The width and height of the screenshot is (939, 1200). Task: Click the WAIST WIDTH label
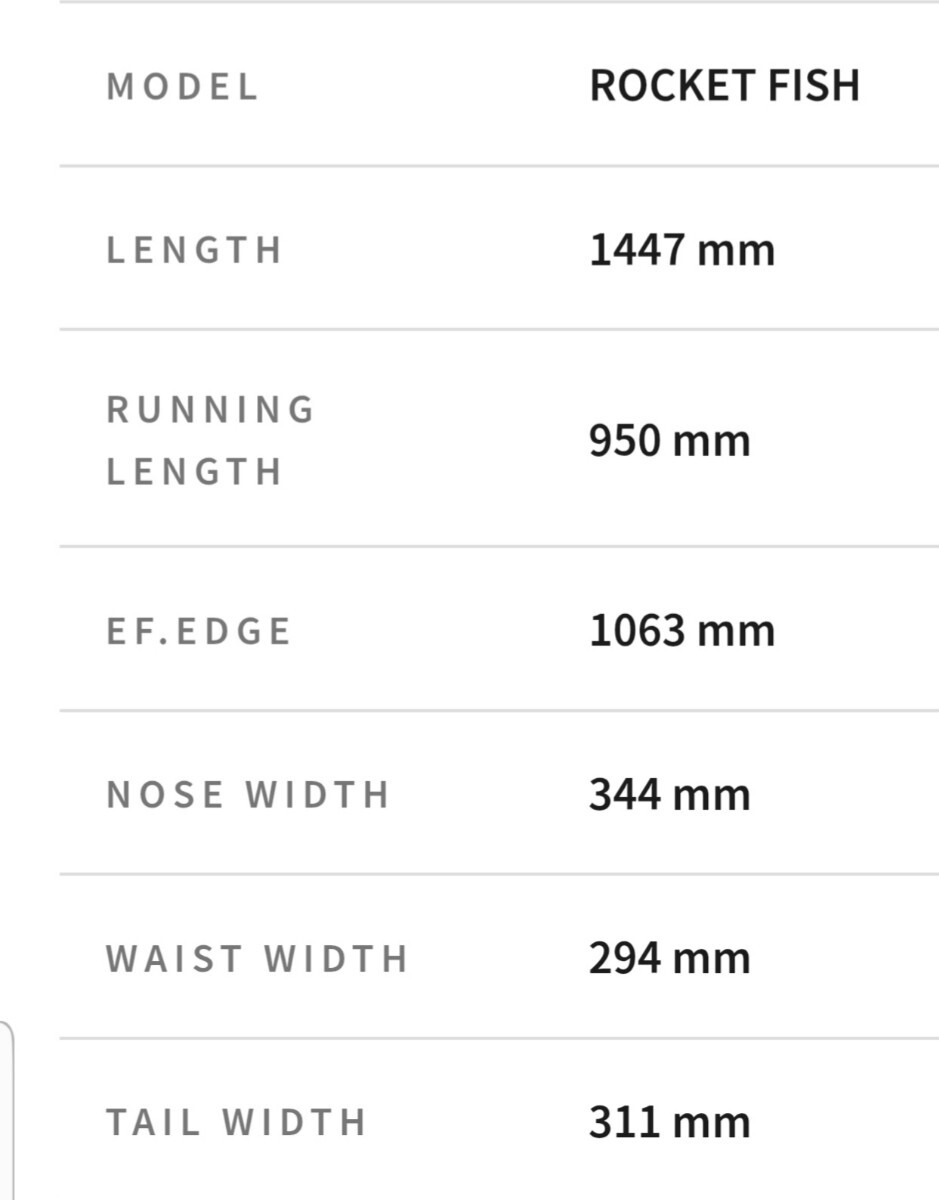(257, 958)
